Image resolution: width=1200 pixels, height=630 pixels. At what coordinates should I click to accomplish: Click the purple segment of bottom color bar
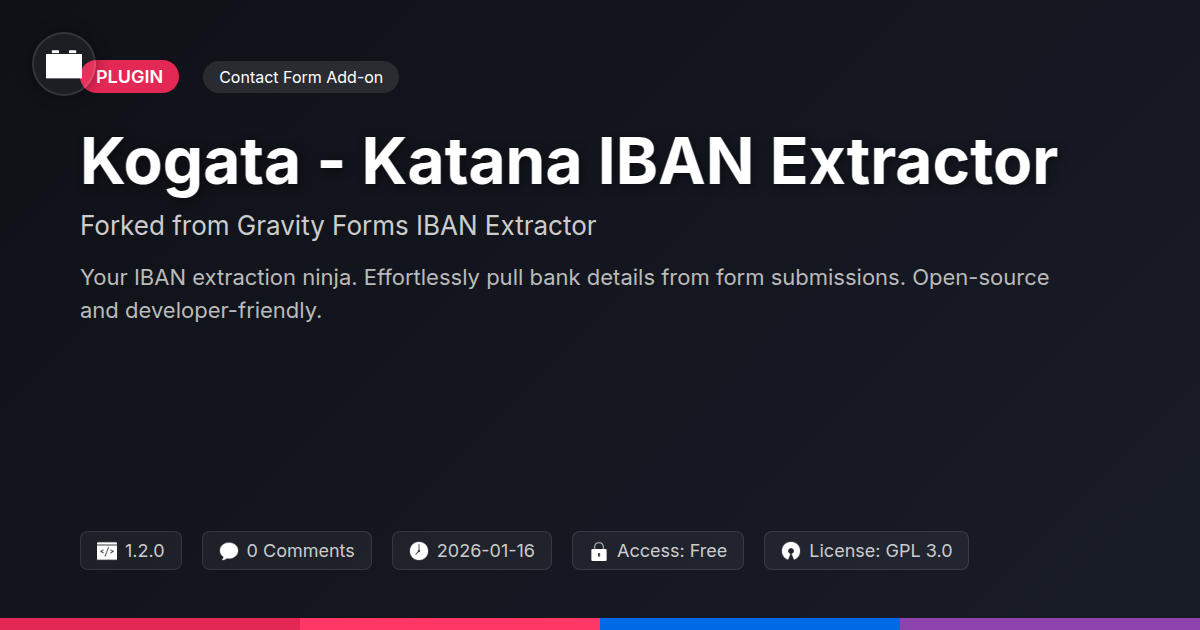[1050, 624]
